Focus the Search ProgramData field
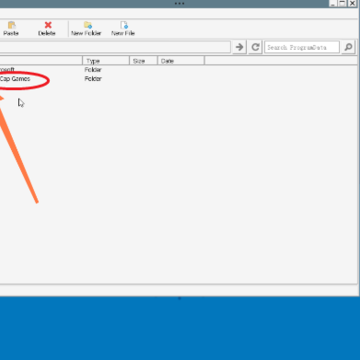Screen dimensions: 360x360 pyautogui.click(x=302, y=47)
